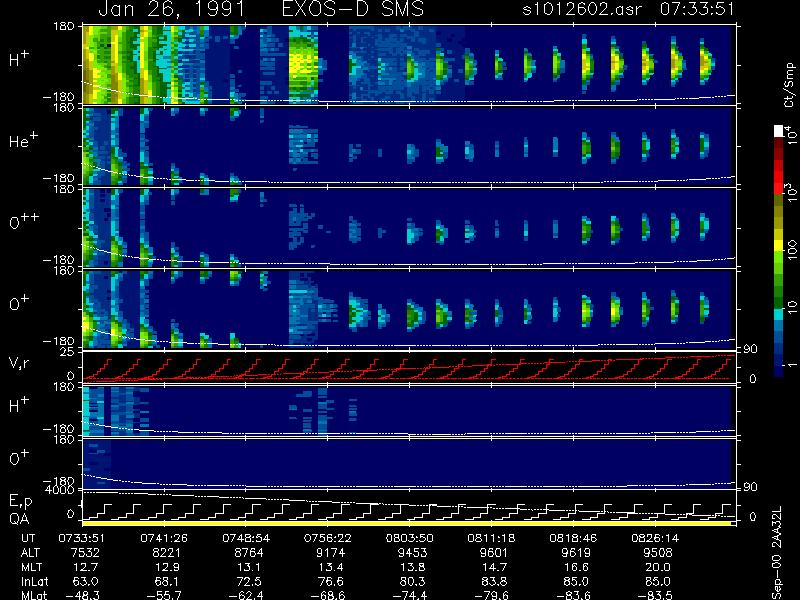Click the MLT value '16.6'
800x600 pixels.
click(576, 567)
